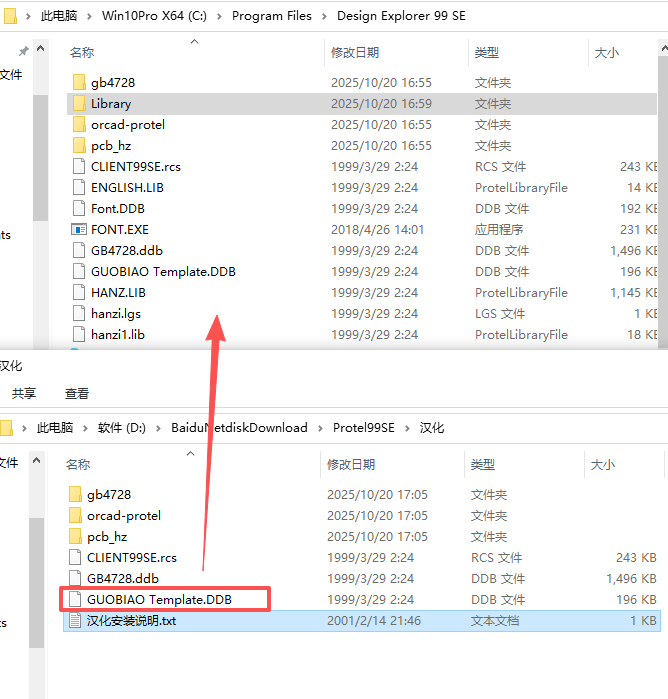
Task: Click the Library folder icon
Action: (79, 103)
